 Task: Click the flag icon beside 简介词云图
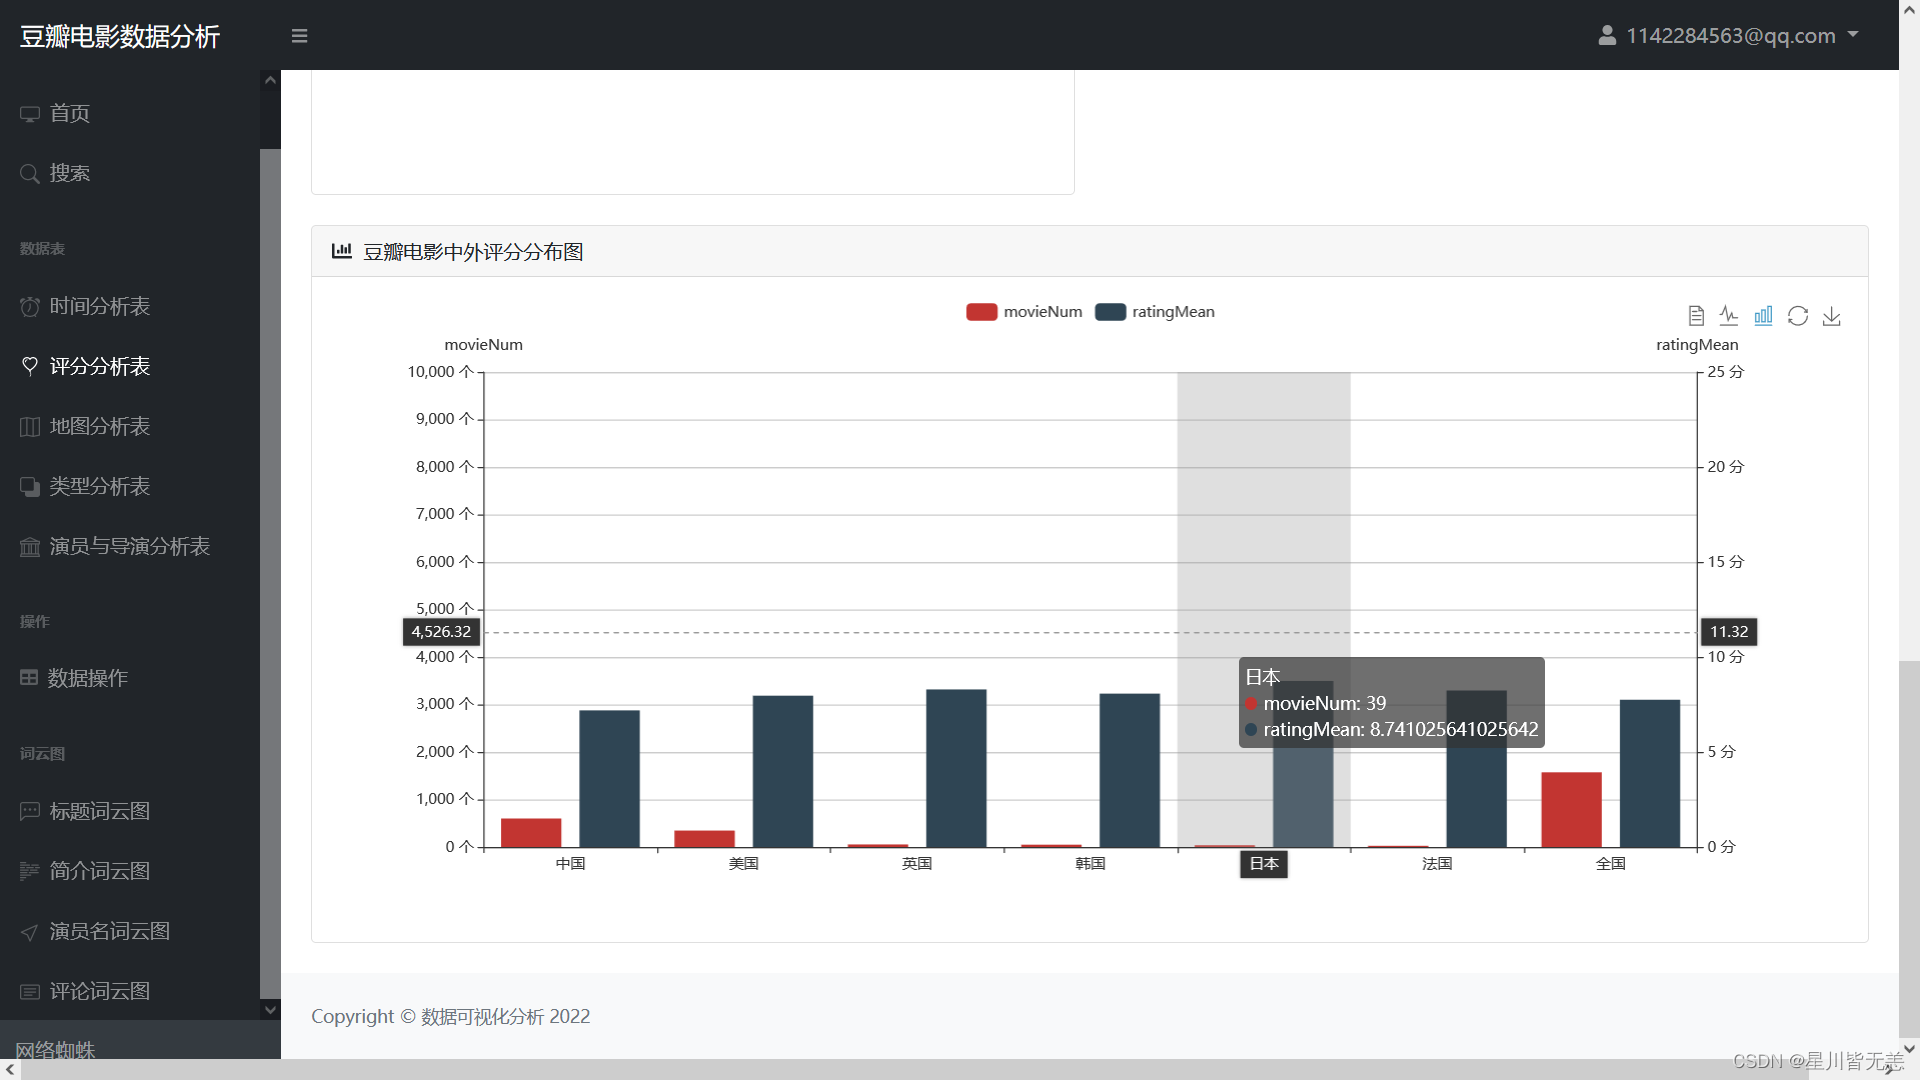click(30, 872)
